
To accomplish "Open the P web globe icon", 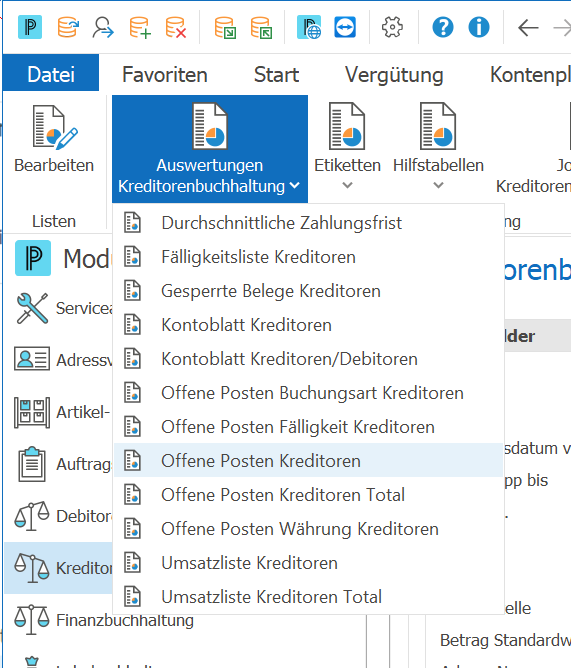I will (x=309, y=27).
